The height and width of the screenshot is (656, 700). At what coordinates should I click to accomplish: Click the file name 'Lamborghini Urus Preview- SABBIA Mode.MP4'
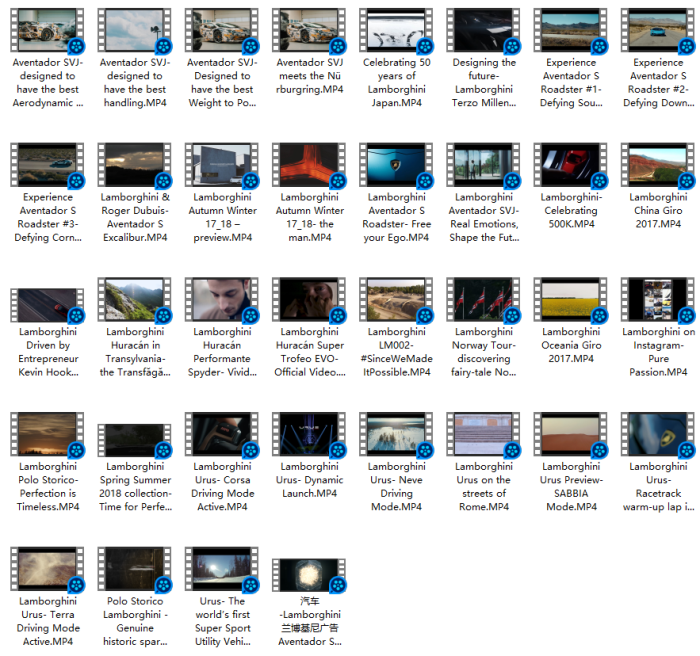click(571, 486)
